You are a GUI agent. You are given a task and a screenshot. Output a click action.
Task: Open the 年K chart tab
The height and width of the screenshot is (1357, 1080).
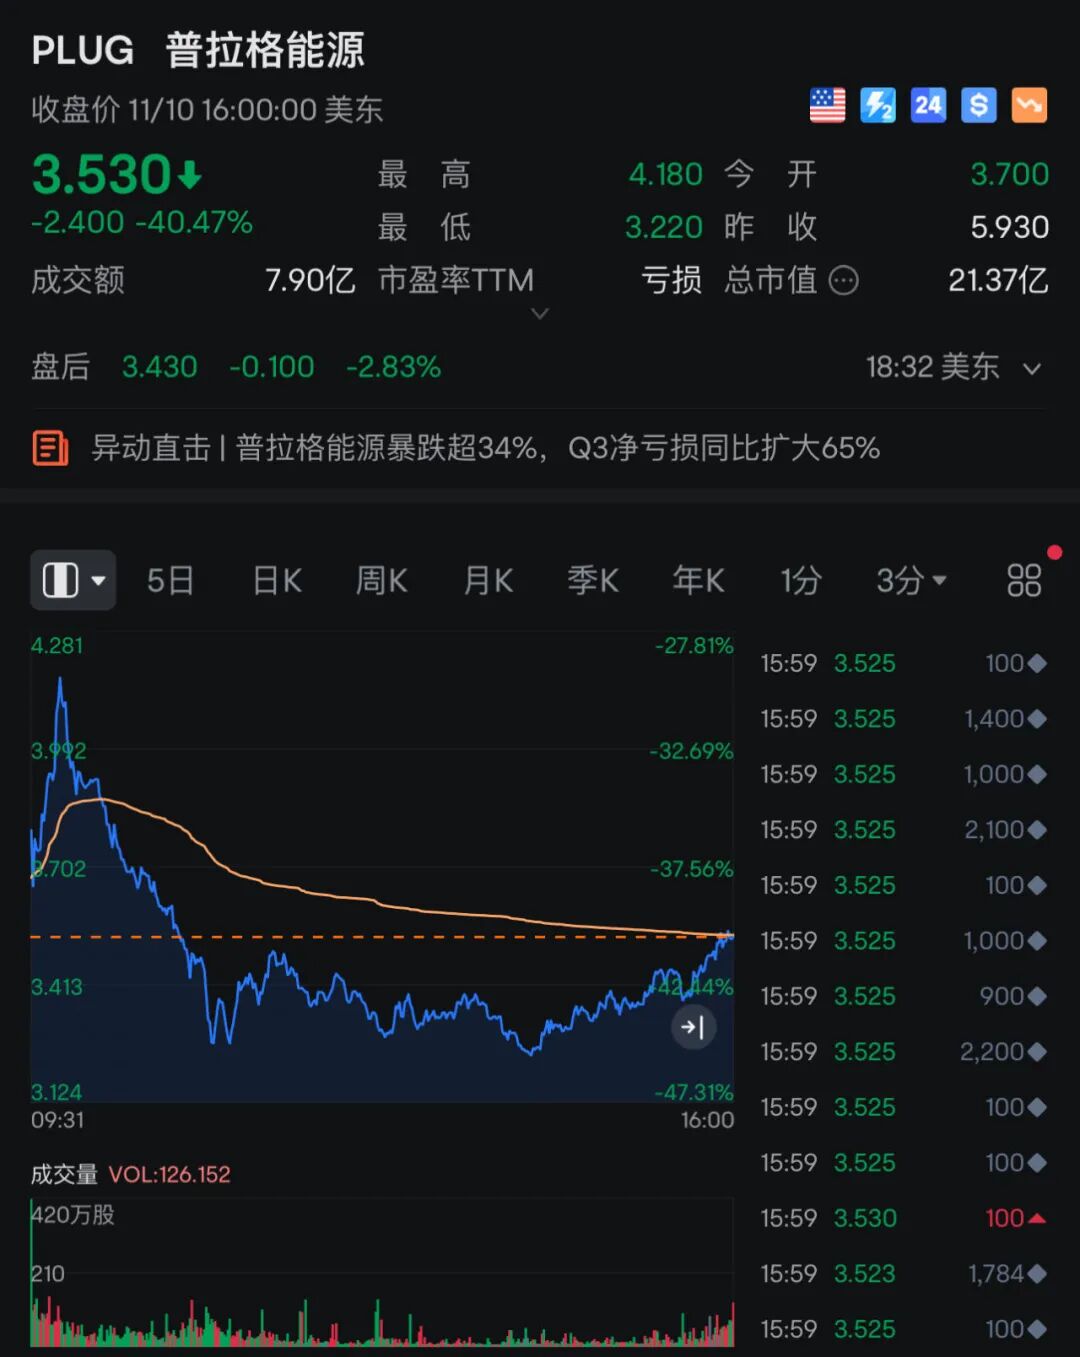[x=698, y=580]
